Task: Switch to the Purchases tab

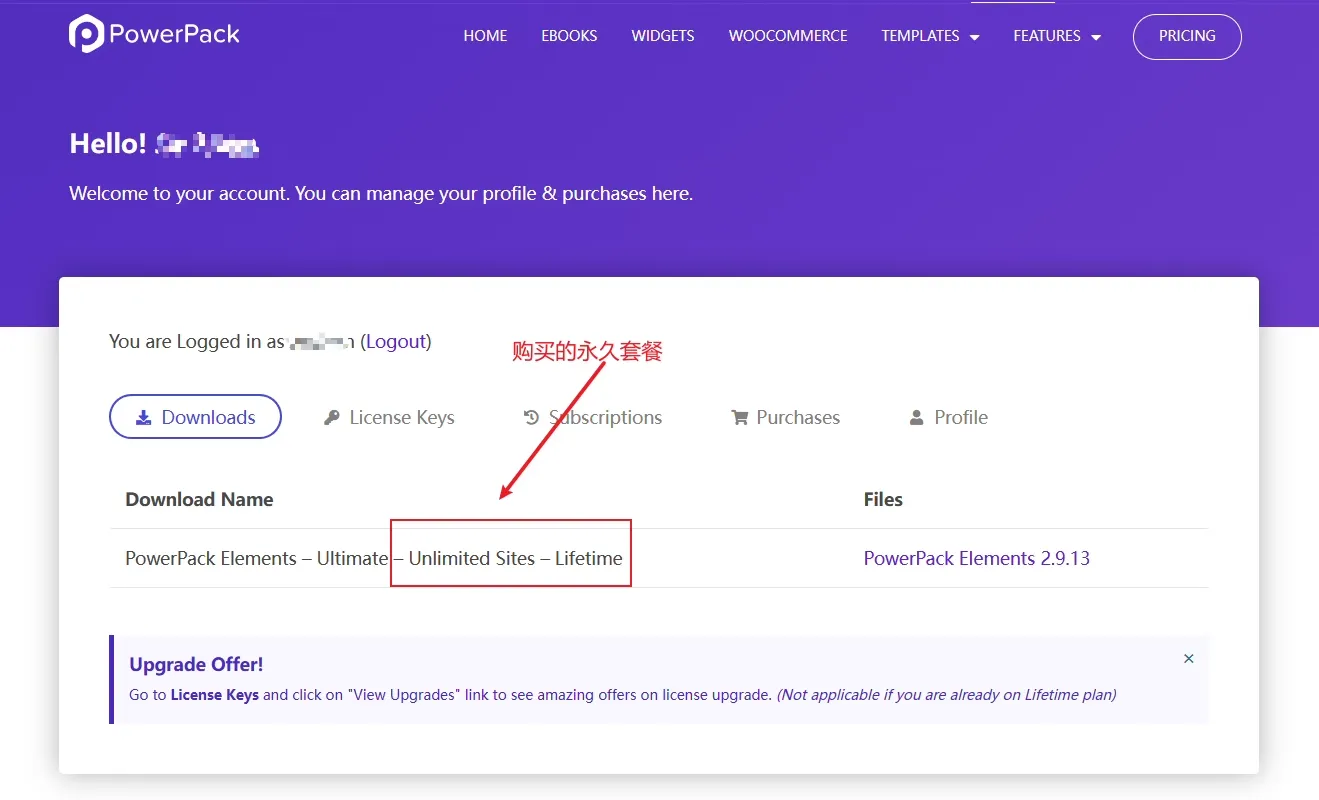Action: click(x=786, y=418)
